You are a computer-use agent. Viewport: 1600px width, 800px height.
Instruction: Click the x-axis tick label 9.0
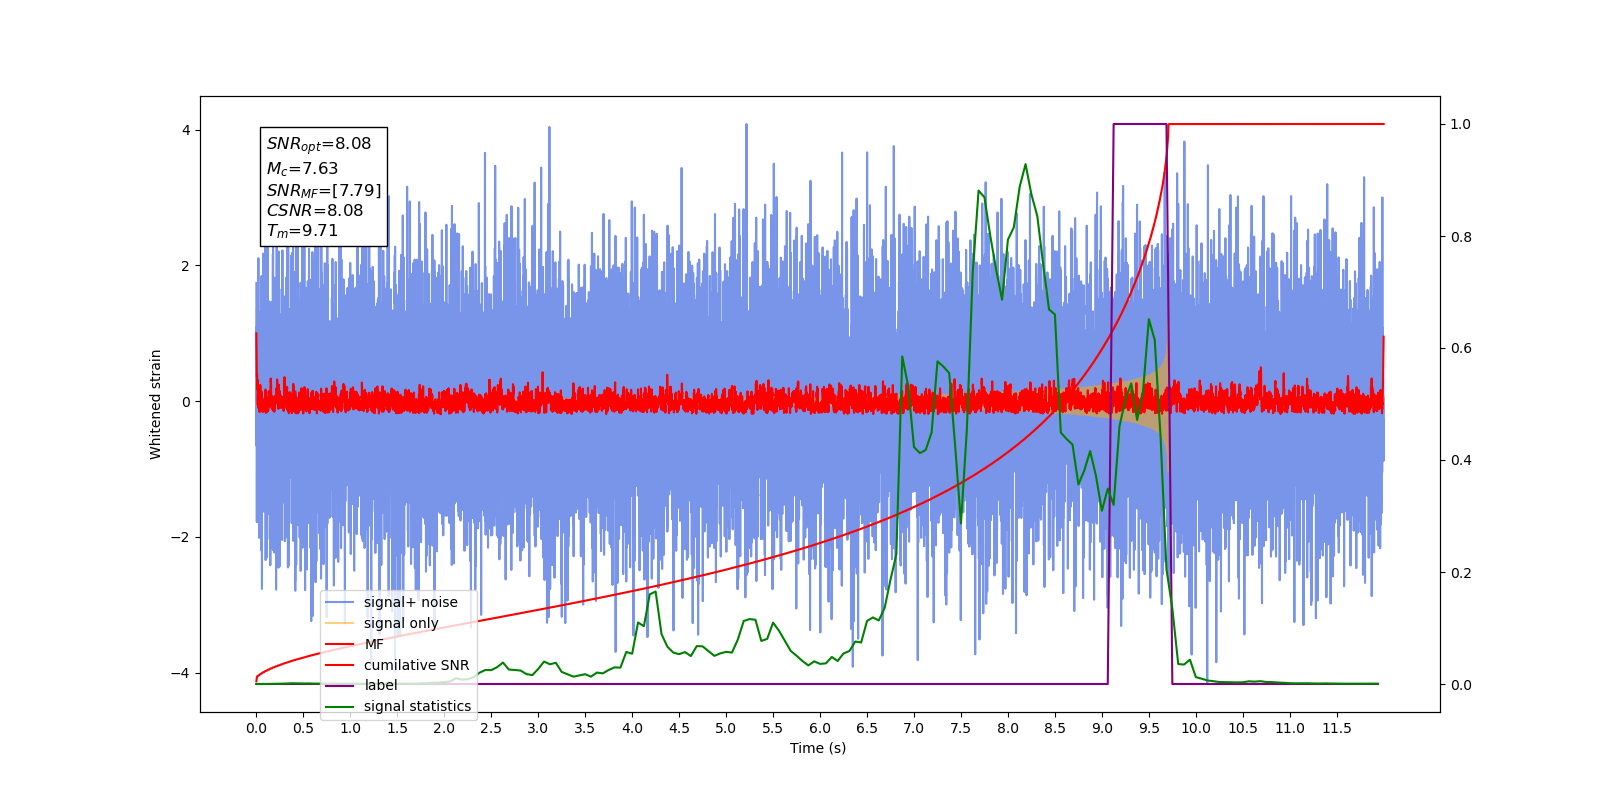1102,728
